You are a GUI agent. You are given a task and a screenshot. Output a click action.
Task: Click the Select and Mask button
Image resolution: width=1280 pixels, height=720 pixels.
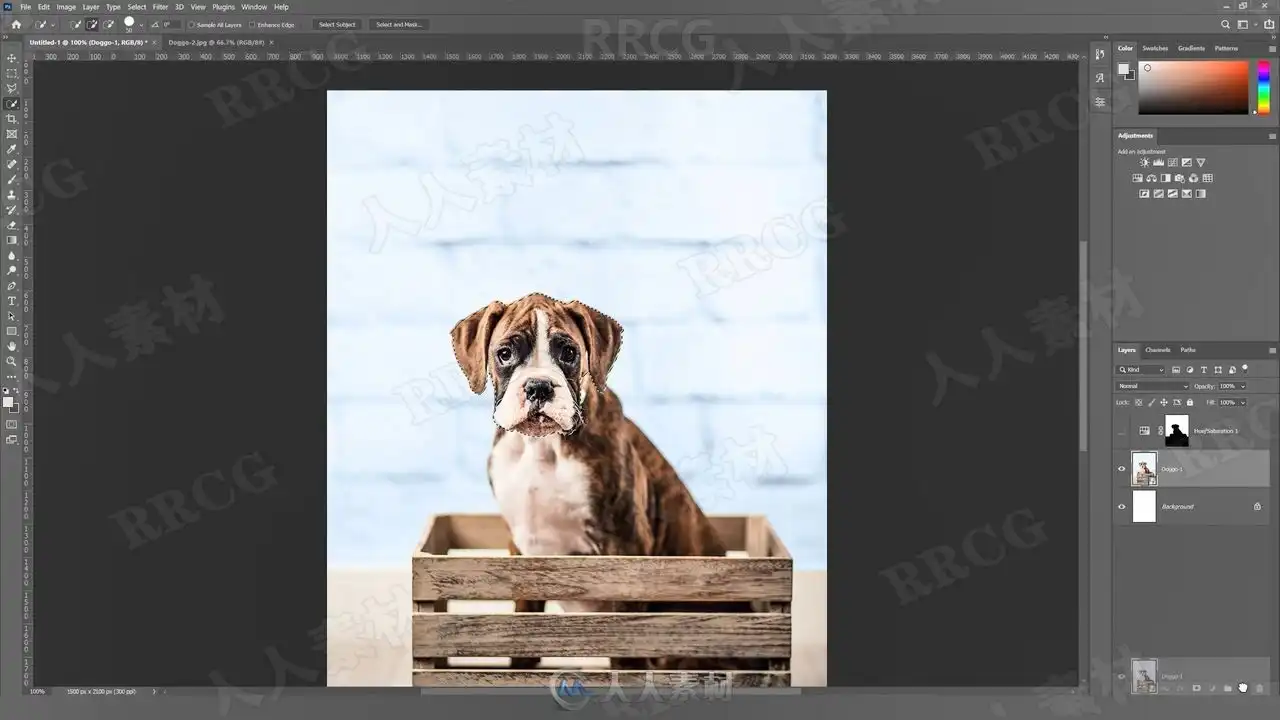point(399,24)
